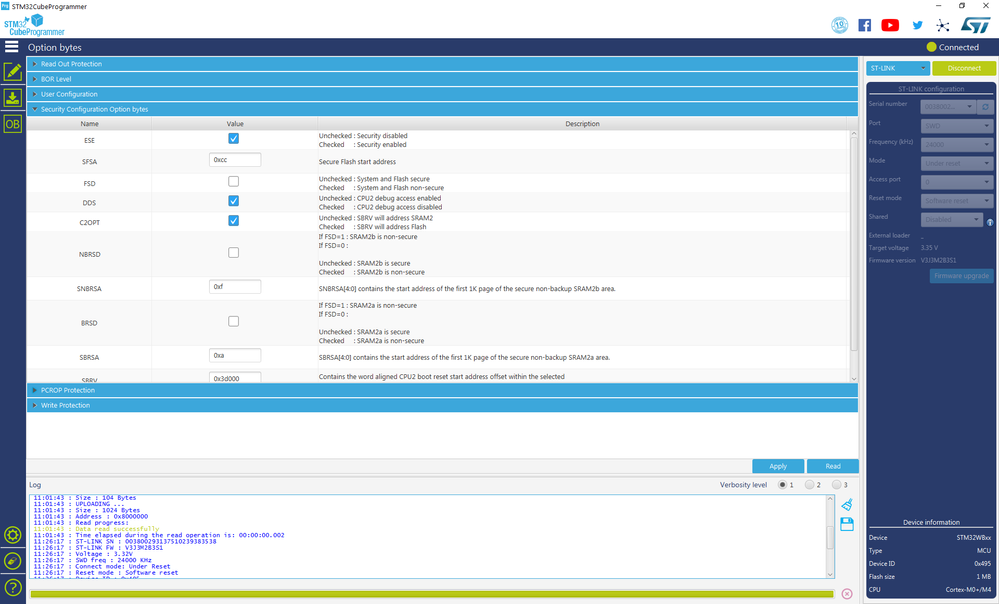
Task: Select verbosity level 2
Action: (810, 485)
